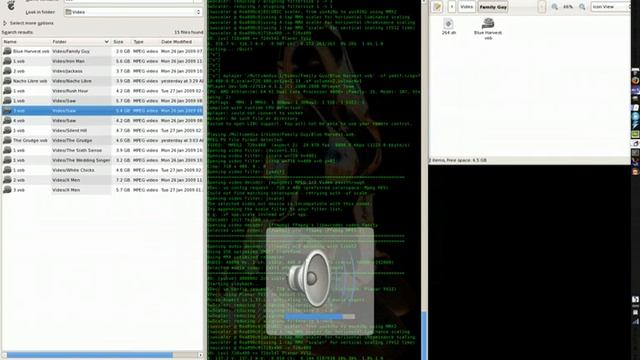This screenshot has width=640, height=360.
Task: Toggle the pencil edit-location icon in file browser
Action: click(x=437, y=7)
